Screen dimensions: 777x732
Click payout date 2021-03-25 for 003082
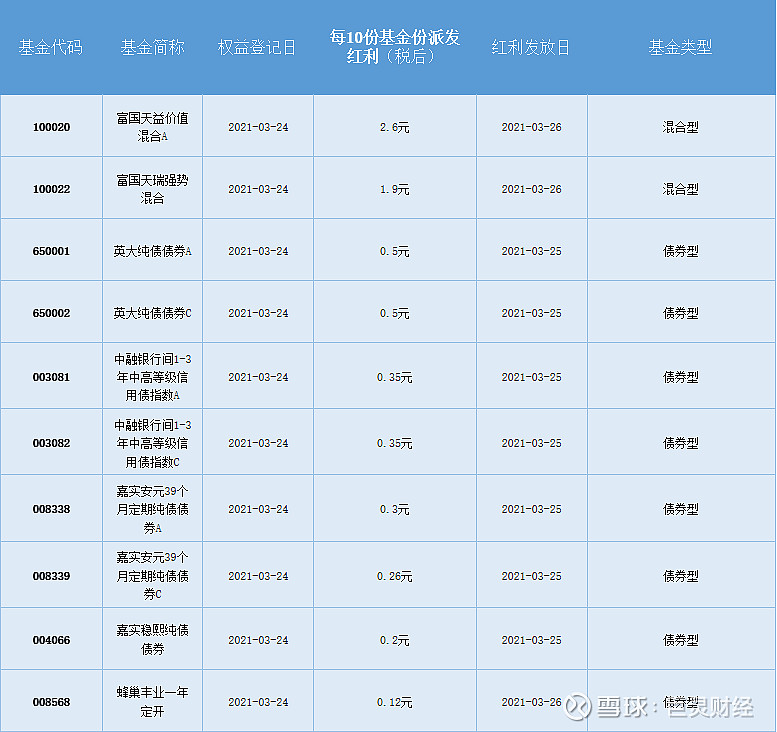pos(531,443)
